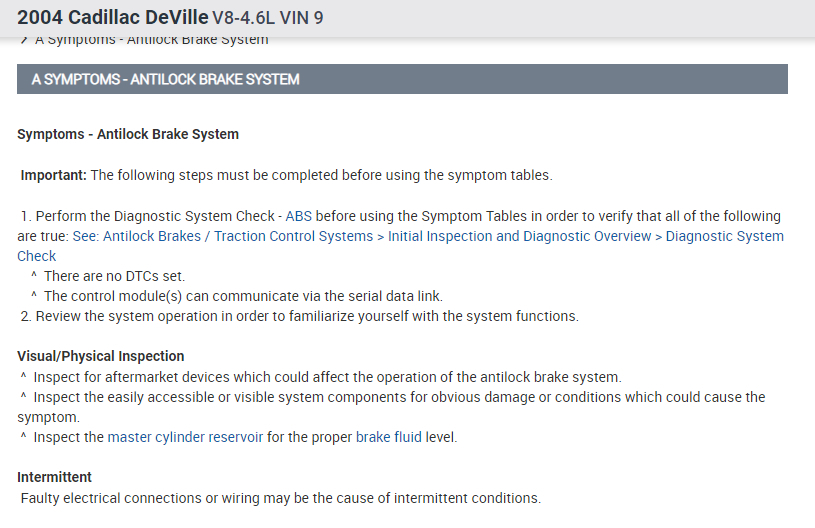Viewport: 815px width, 528px height.
Task: Click the gray 'A SYMPTOMS - ANTILOCK BRAKE SYSTEM' header bar
Action: point(402,79)
